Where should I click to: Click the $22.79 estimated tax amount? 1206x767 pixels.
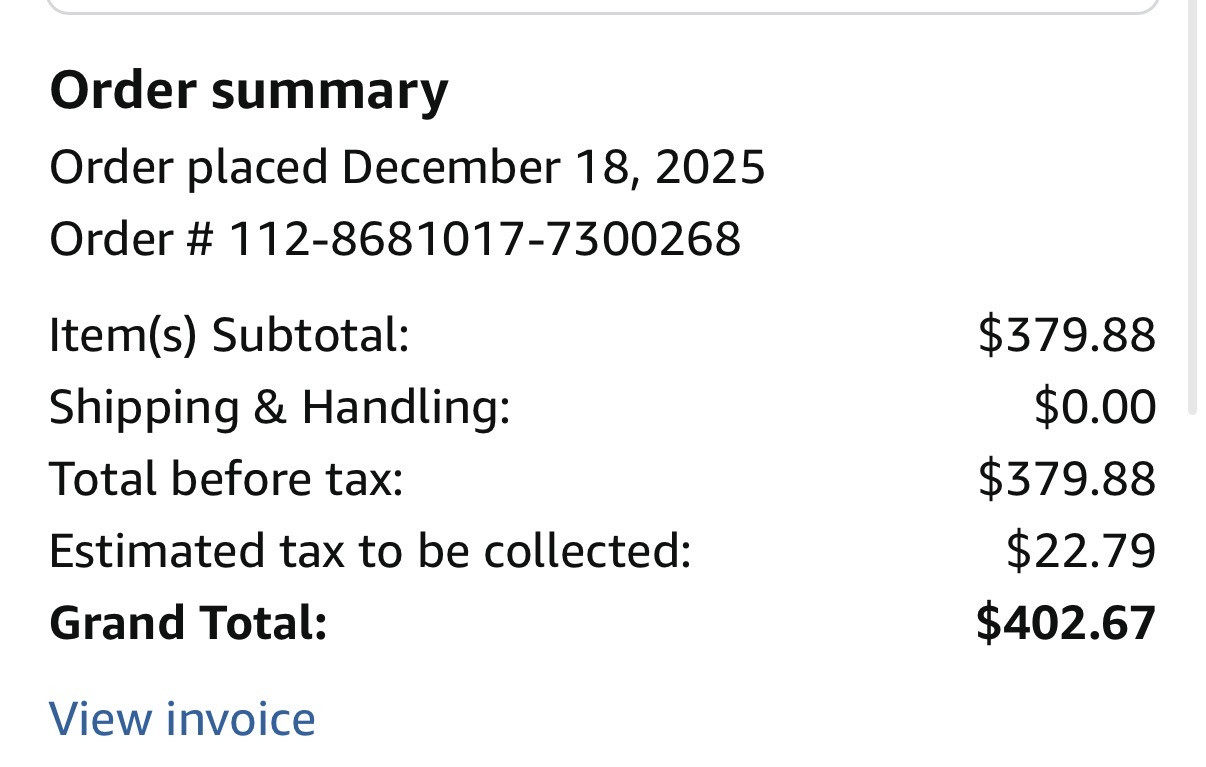pos(1081,550)
